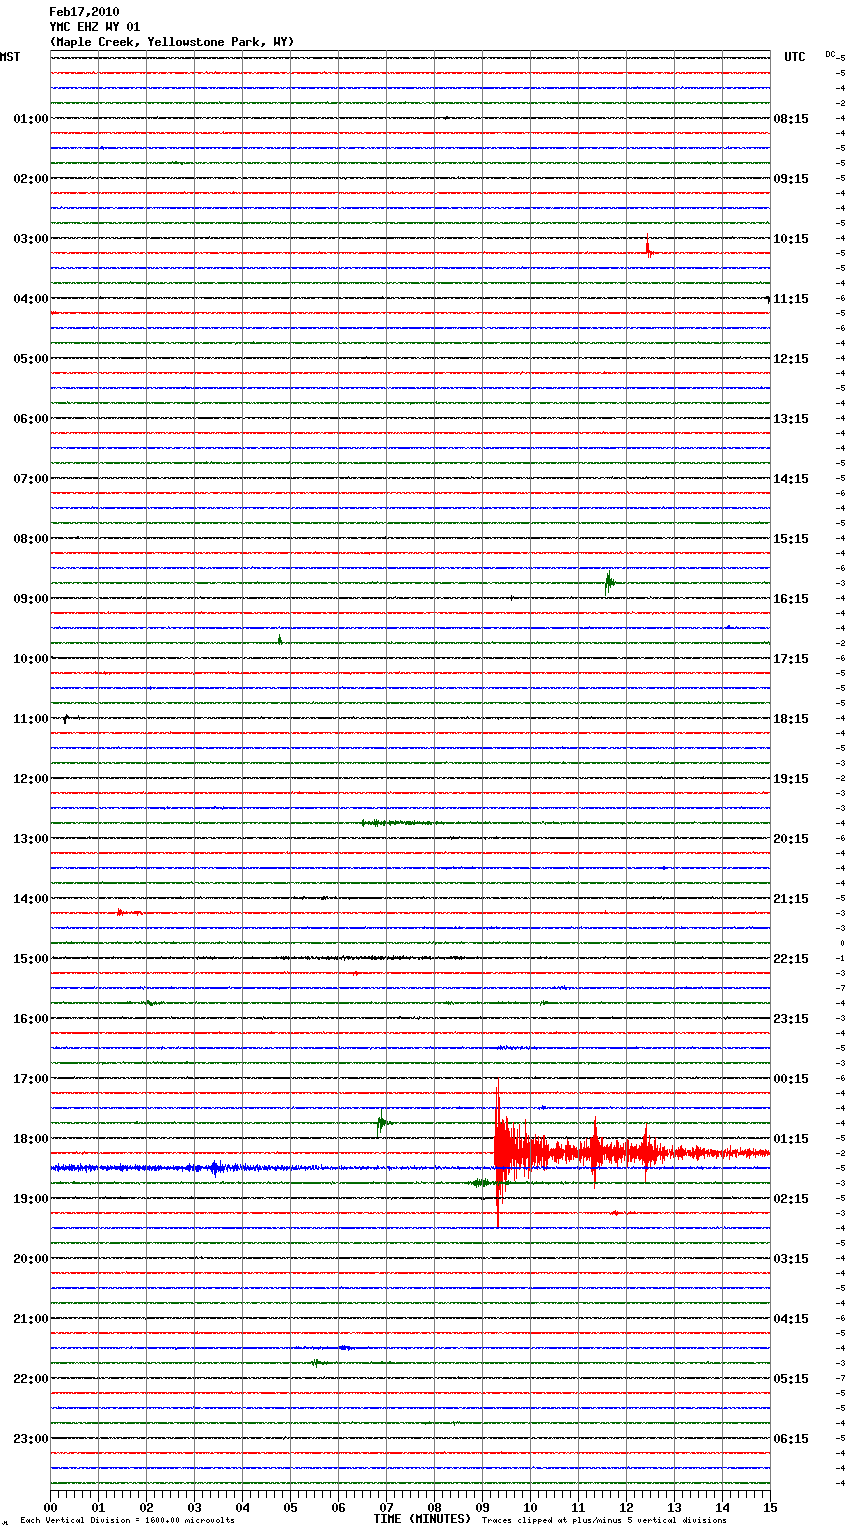The height and width of the screenshot is (1534, 850).
Task: Click minute tick 03 on time axis
Action: click(194, 1507)
